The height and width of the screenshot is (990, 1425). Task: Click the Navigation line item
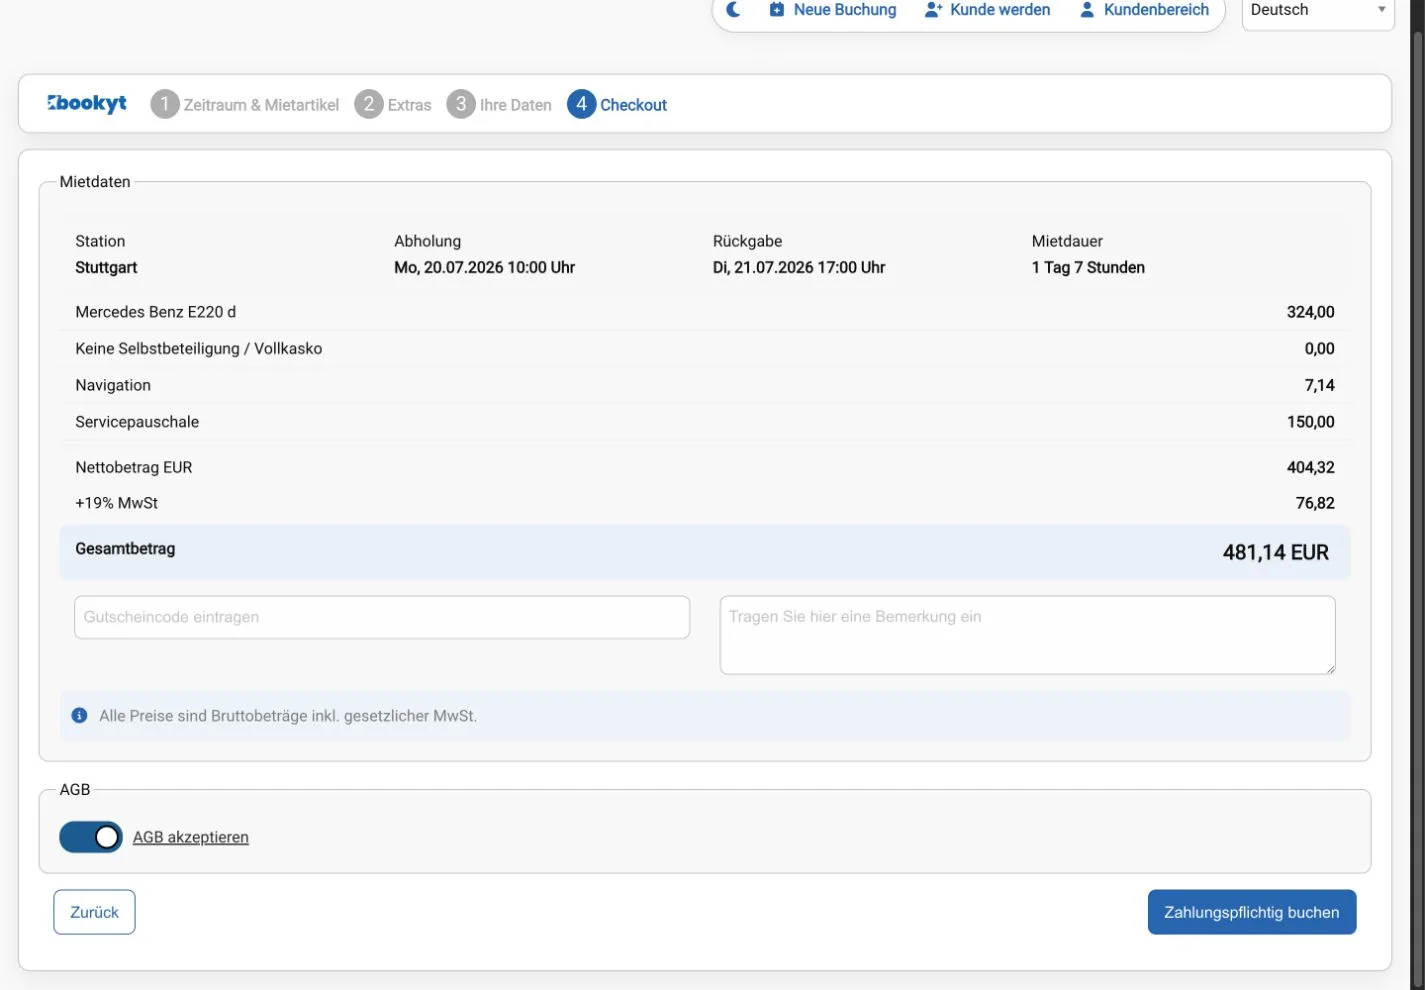pyautogui.click(x=113, y=385)
